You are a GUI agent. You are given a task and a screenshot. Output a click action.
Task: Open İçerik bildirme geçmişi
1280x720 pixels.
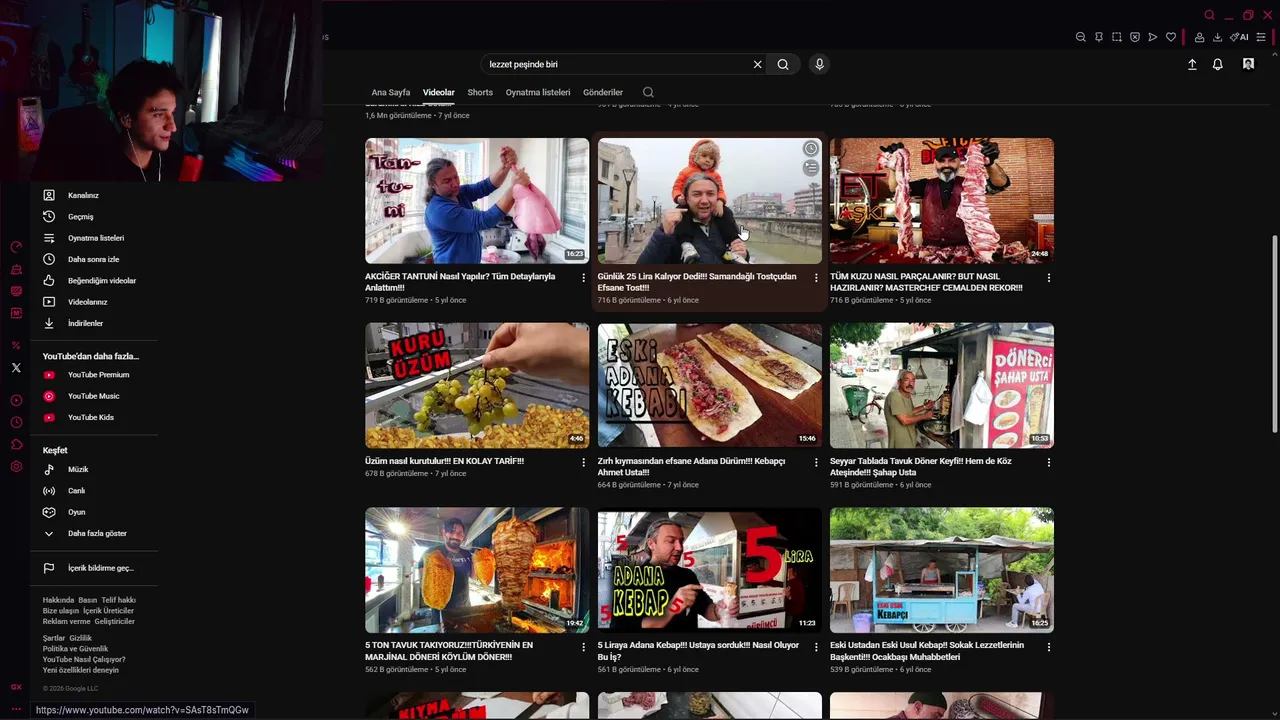(93, 568)
